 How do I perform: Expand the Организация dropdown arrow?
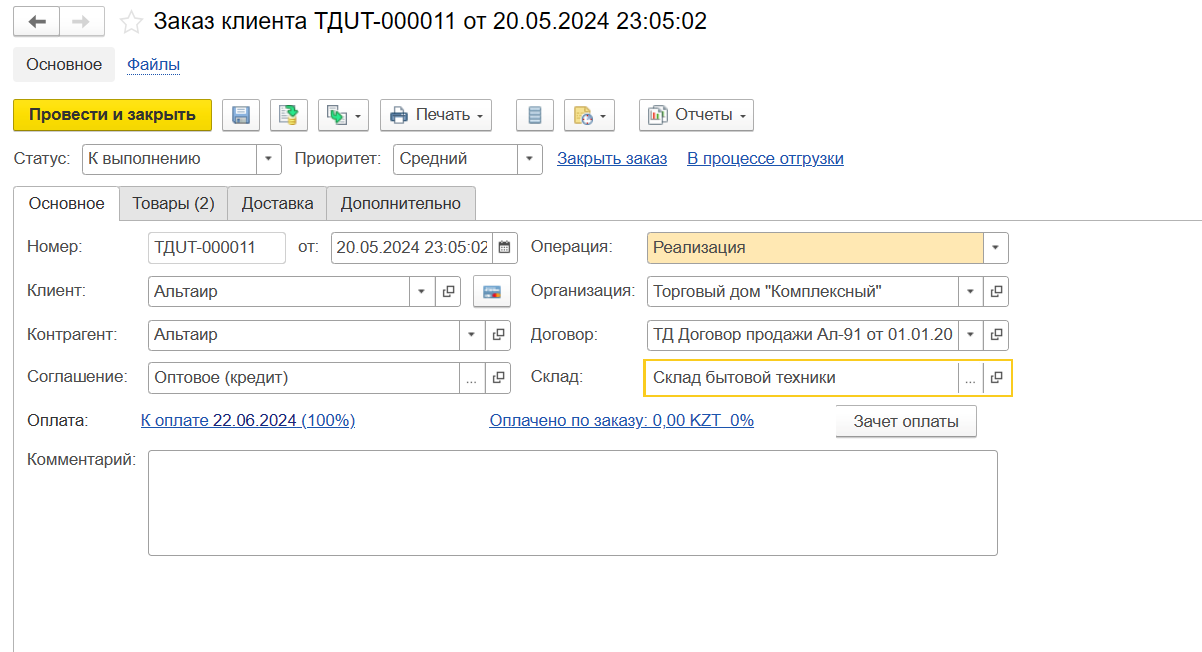point(970,292)
